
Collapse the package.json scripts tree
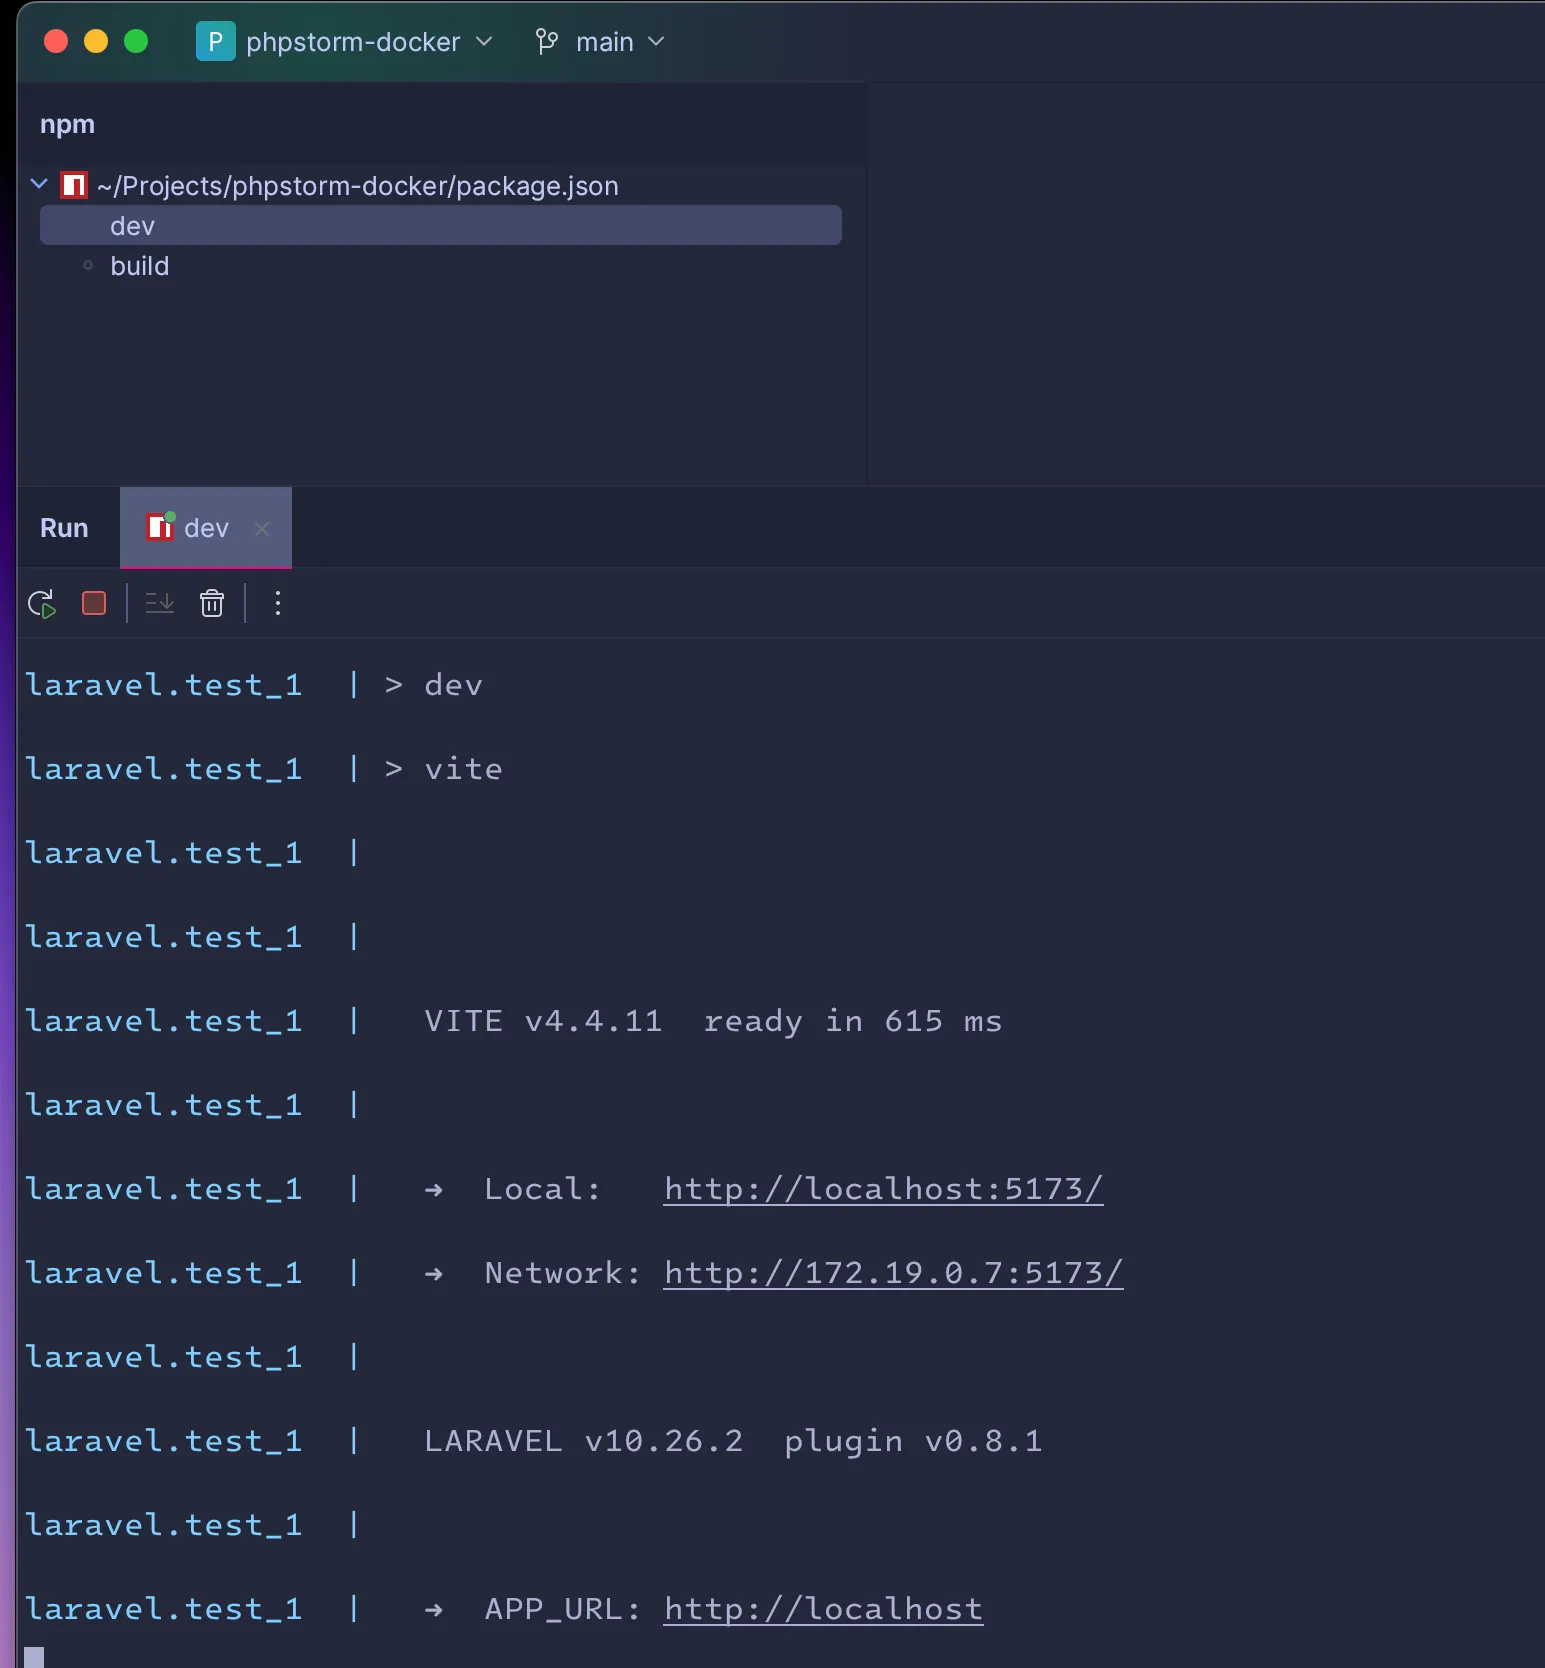[39, 184]
